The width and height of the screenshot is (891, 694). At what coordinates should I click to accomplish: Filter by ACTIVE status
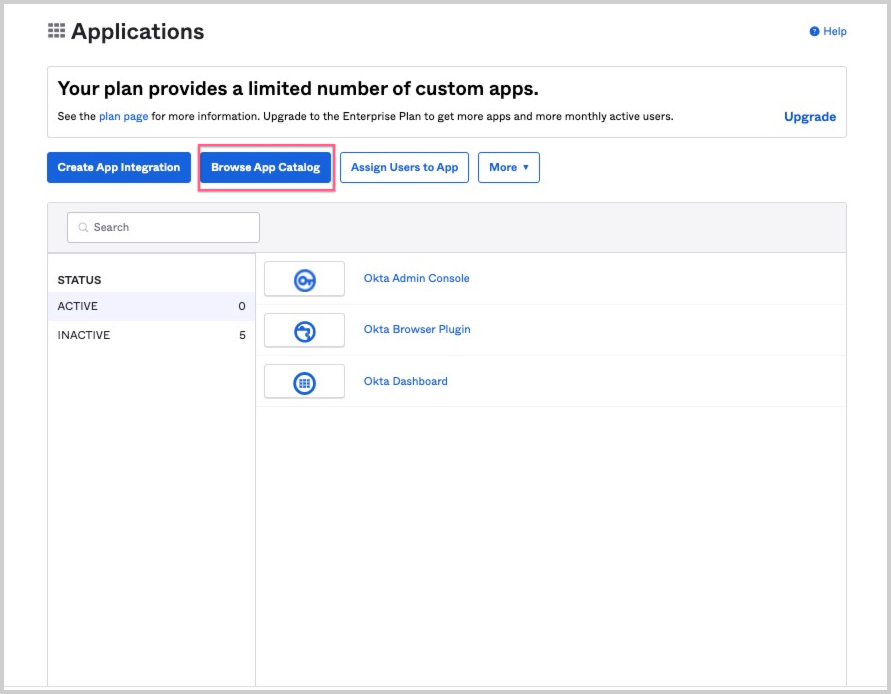click(78, 306)
